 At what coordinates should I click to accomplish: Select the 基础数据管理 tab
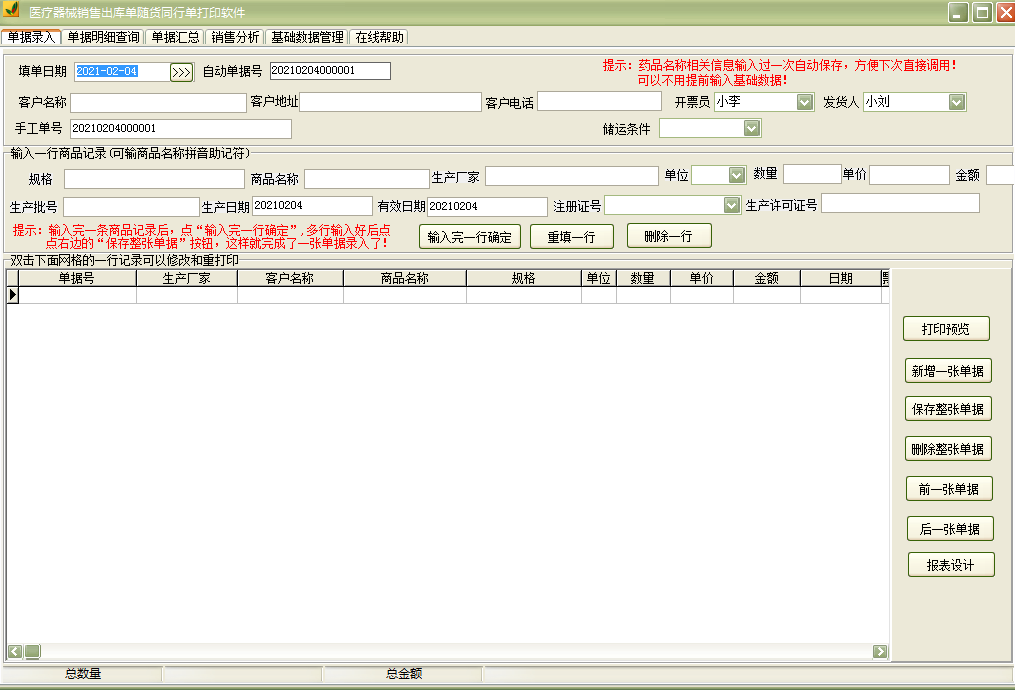tap(305, 37)
